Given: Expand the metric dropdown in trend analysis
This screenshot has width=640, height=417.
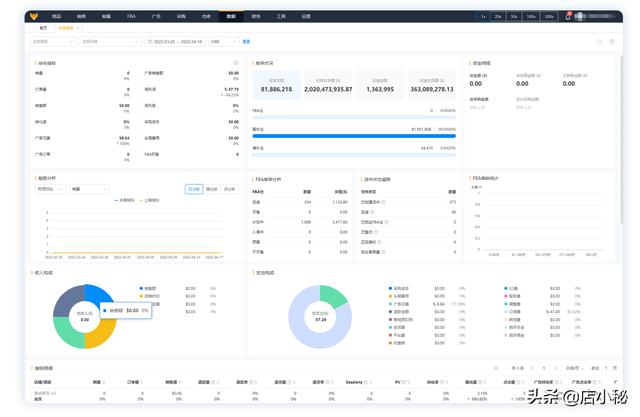Looking at the screenshot, I should [x=89, y=189].
